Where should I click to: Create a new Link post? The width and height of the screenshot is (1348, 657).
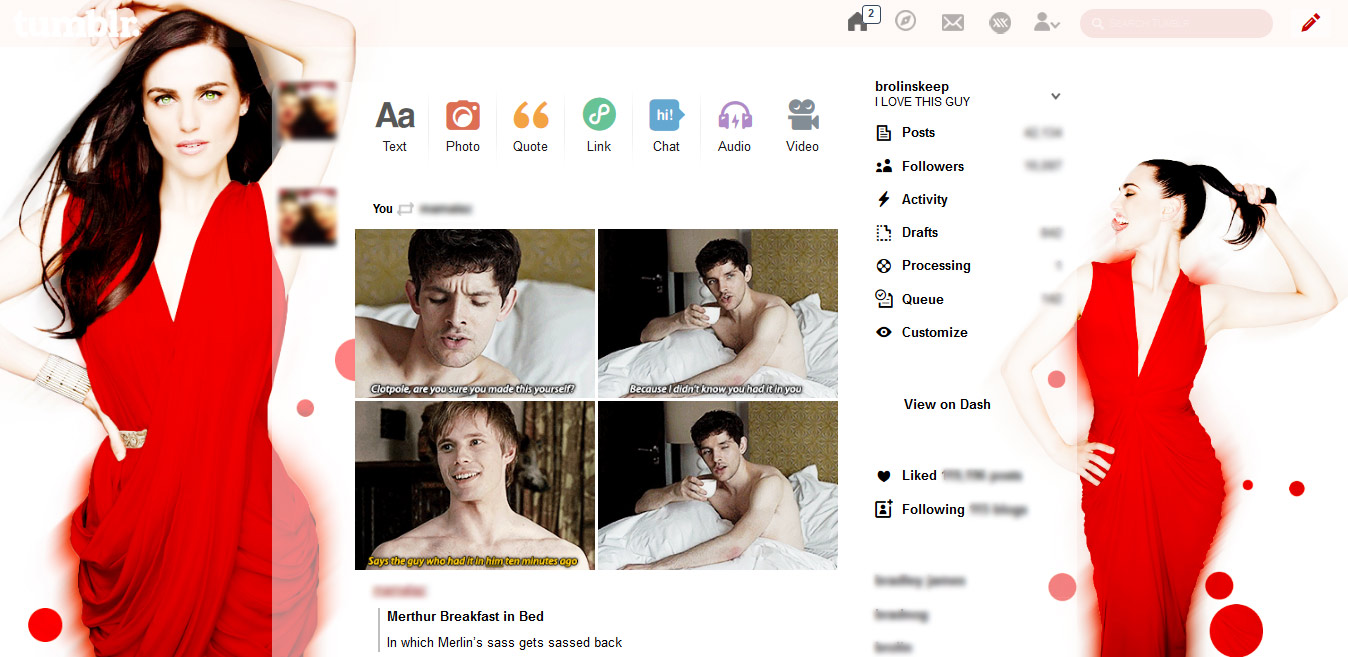[599, 126]
